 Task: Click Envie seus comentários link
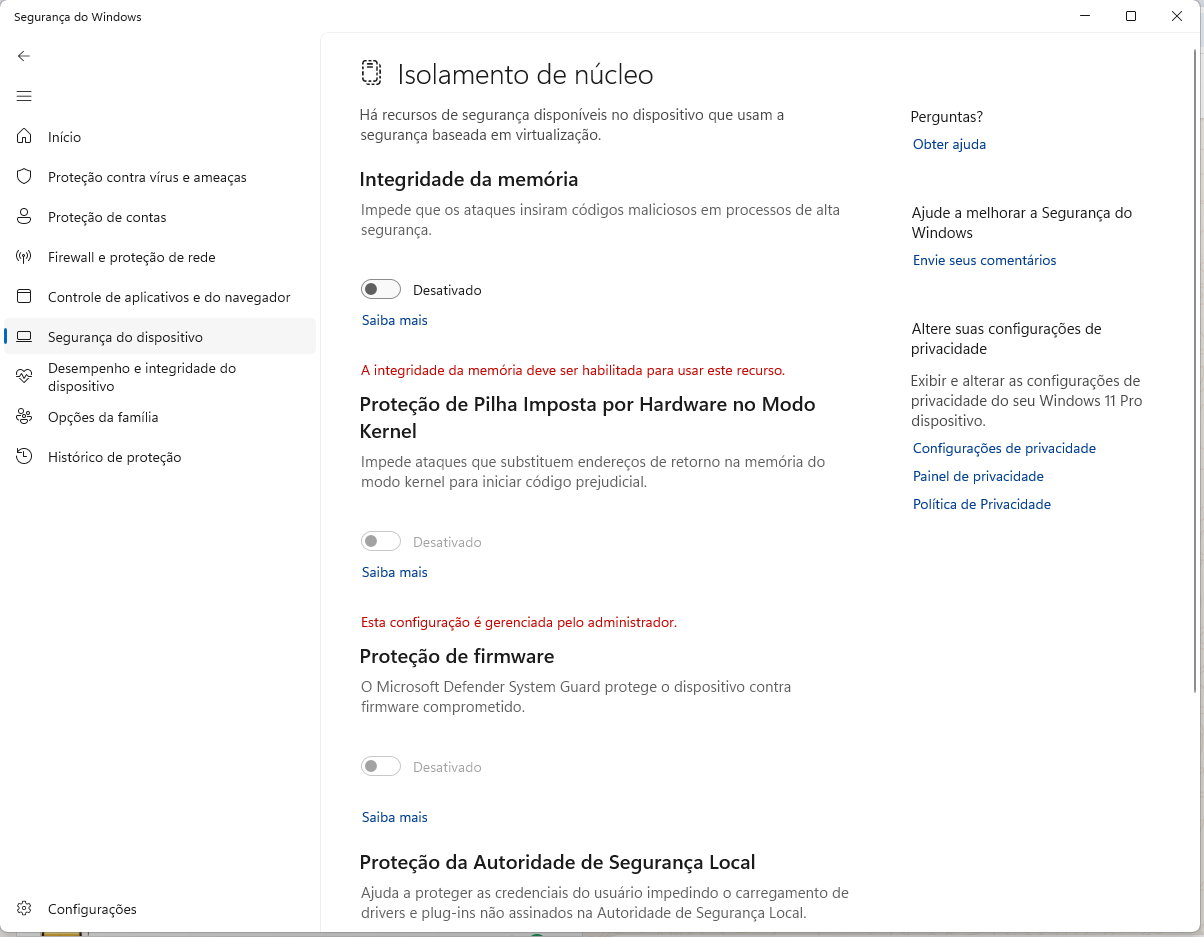(984, 260)
